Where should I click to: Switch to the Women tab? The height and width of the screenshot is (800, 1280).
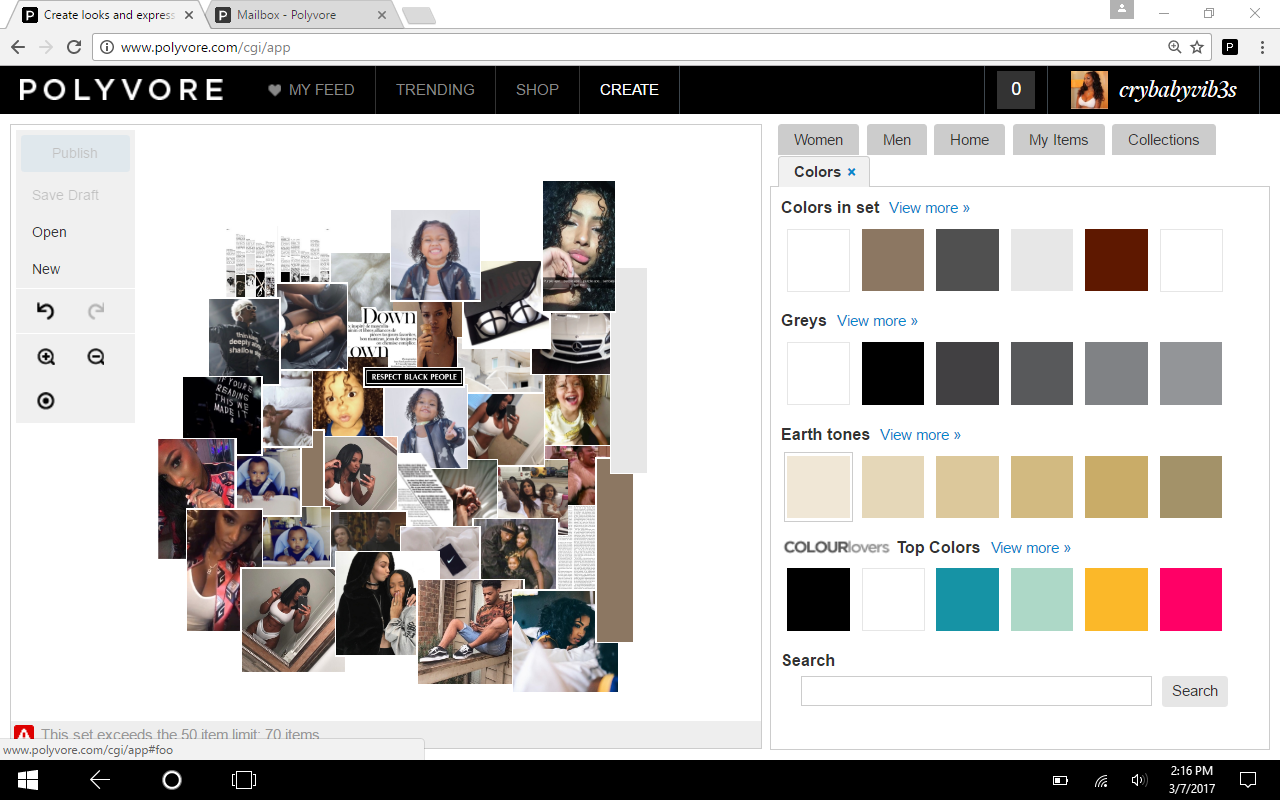(818, 140)
